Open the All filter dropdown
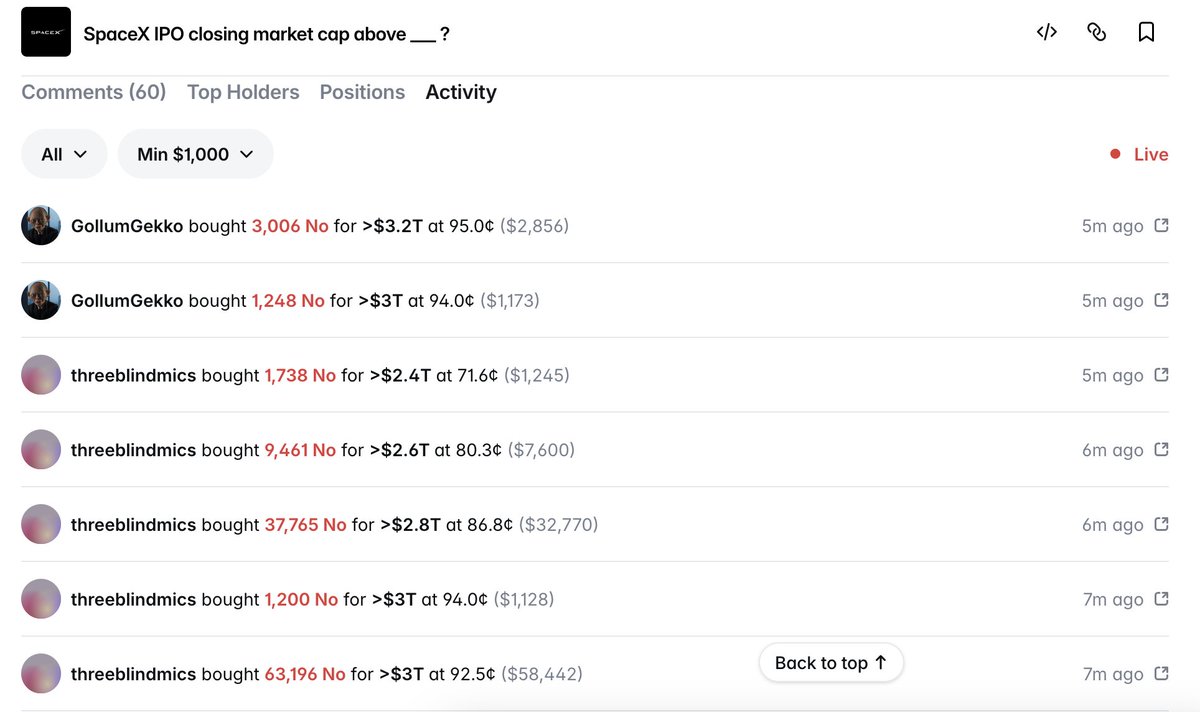This screenshot has width=1200, height=712. tap(64, 154)
